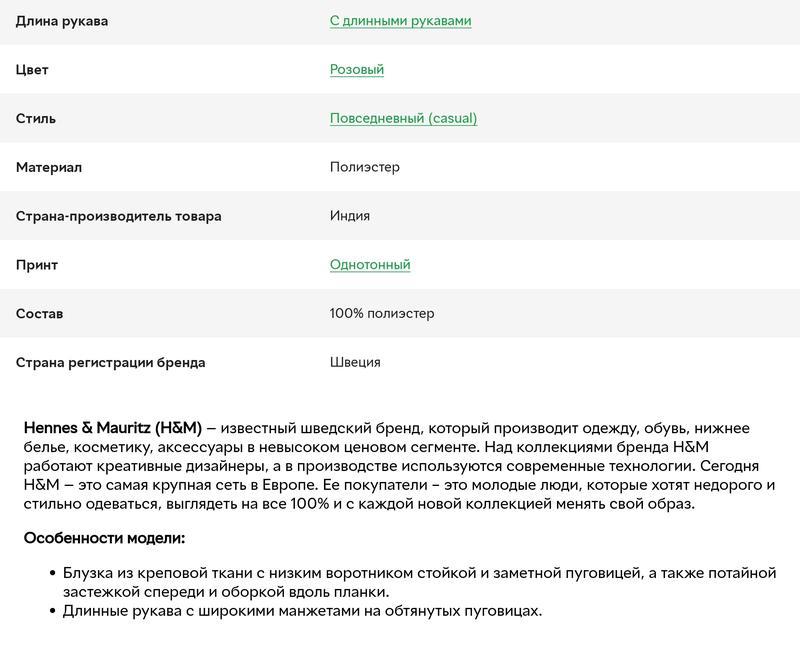Click the 'Цвет' attribute label

click(32, 70)
